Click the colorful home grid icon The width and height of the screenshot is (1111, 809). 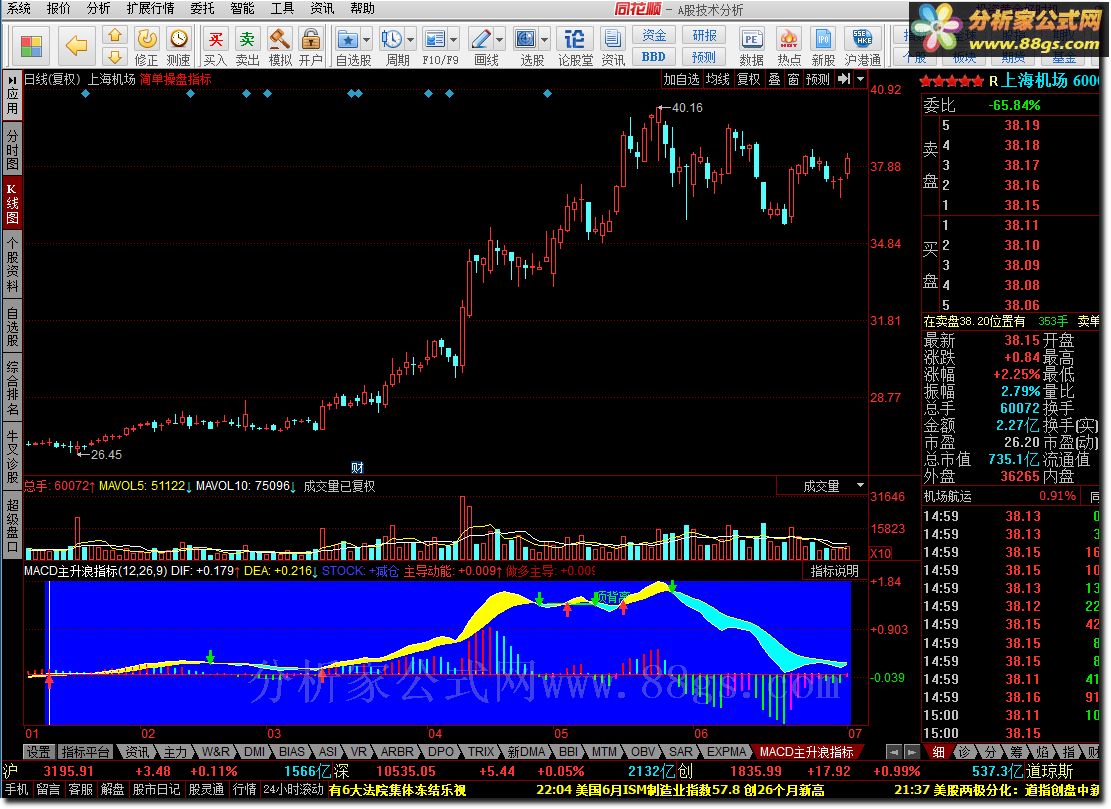click(31, 47)
